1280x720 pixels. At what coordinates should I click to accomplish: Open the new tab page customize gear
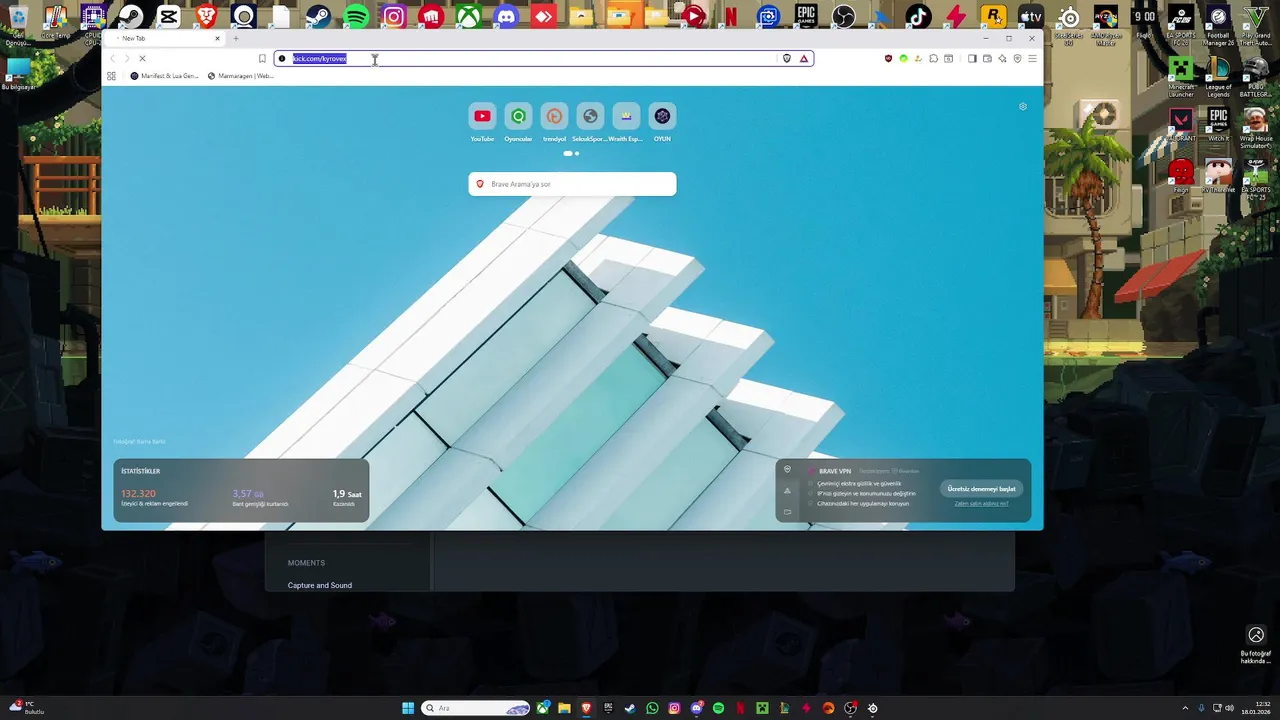[x=1022, y=107]
